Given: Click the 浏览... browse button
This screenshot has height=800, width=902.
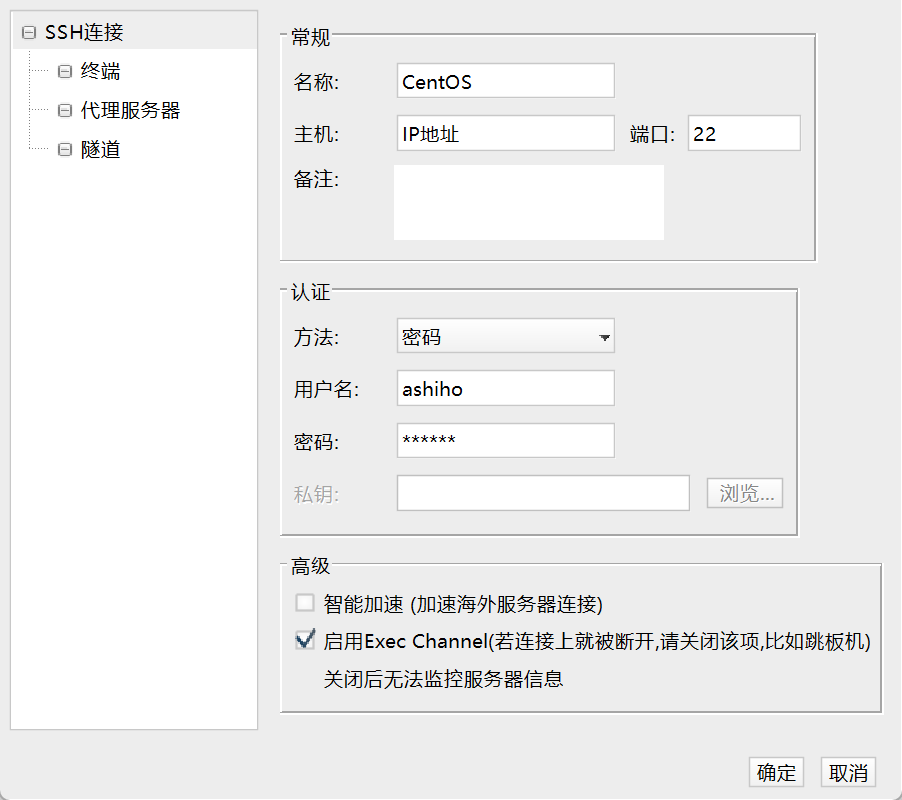Looking at the screenshot, I should pyautogui.click(x=745, y=493).
